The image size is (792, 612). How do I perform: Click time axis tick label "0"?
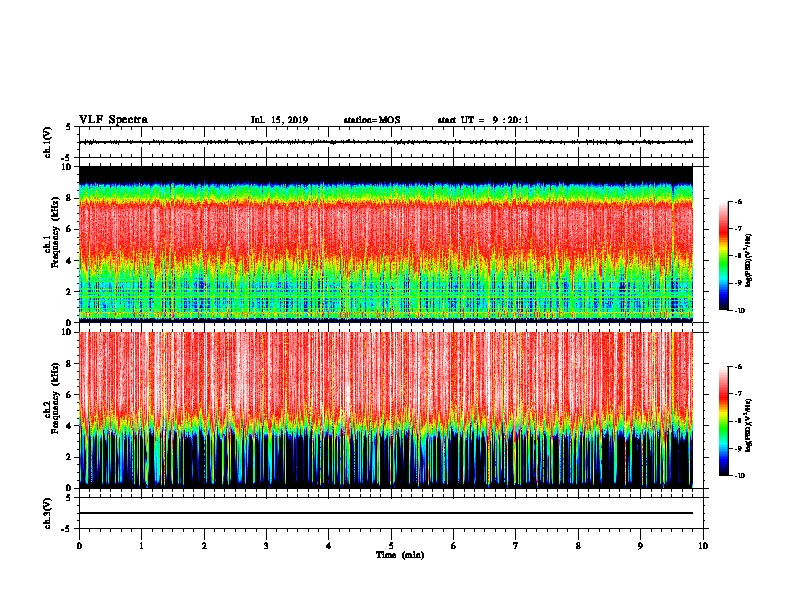point(79,546)
